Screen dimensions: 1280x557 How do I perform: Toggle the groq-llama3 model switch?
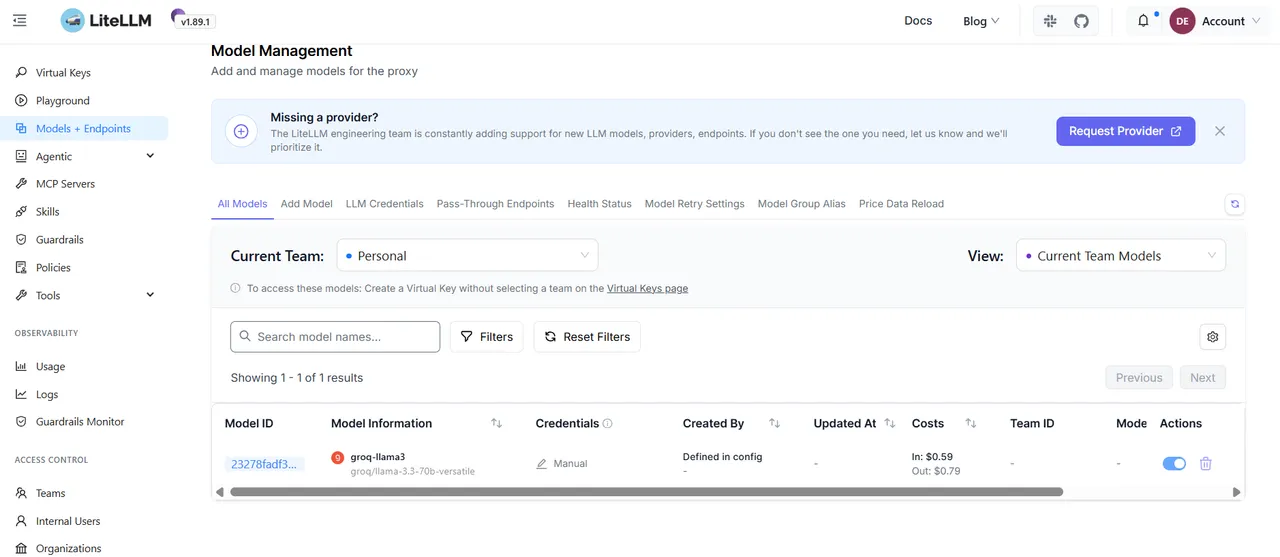pos(1175,464)
